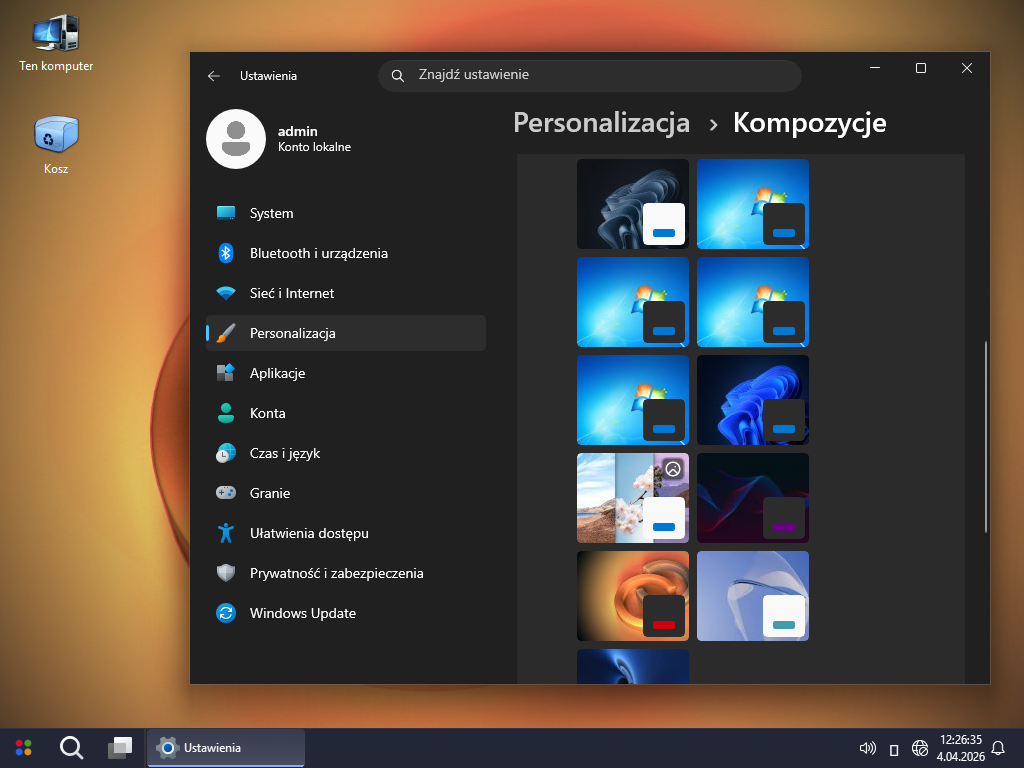1024x768 pixels.
Task: Go to Konta settings
Action: [267, 413]
